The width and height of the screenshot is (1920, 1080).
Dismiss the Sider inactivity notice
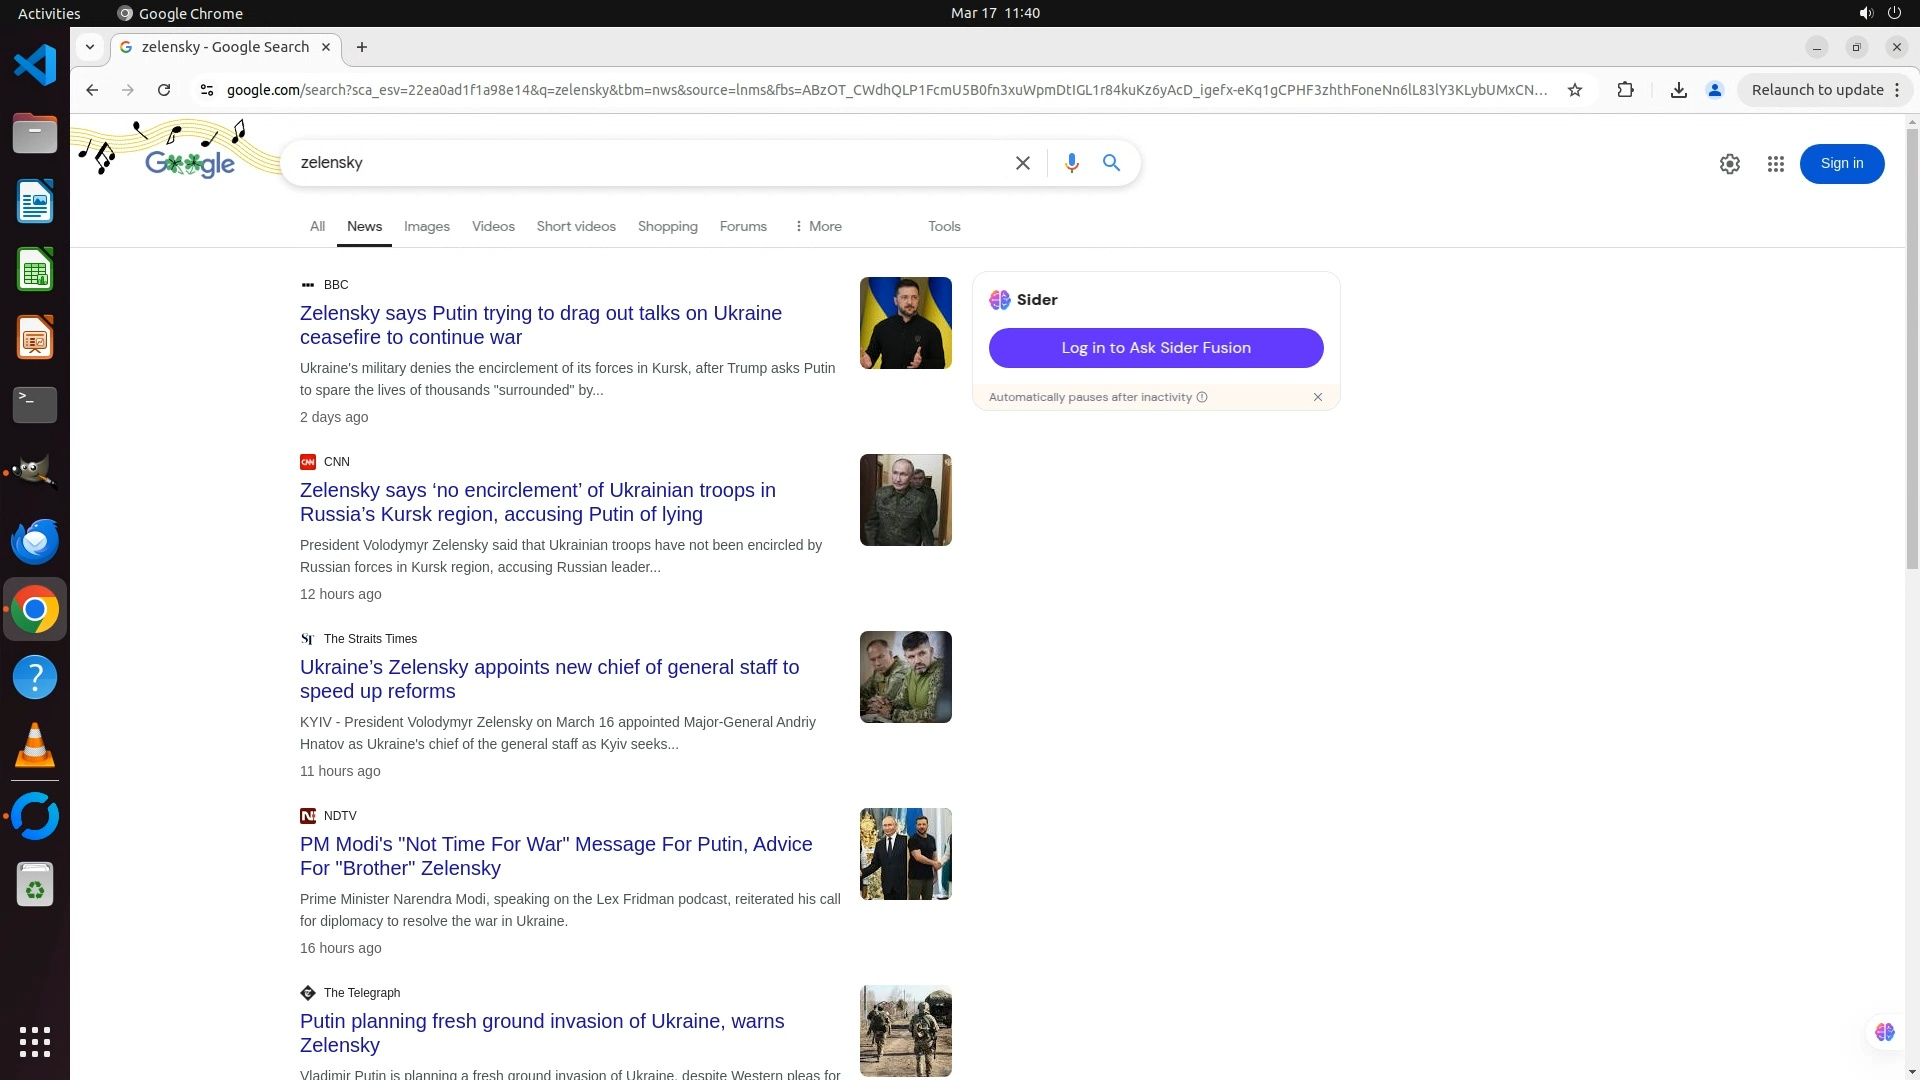[x=1317, y=397]
